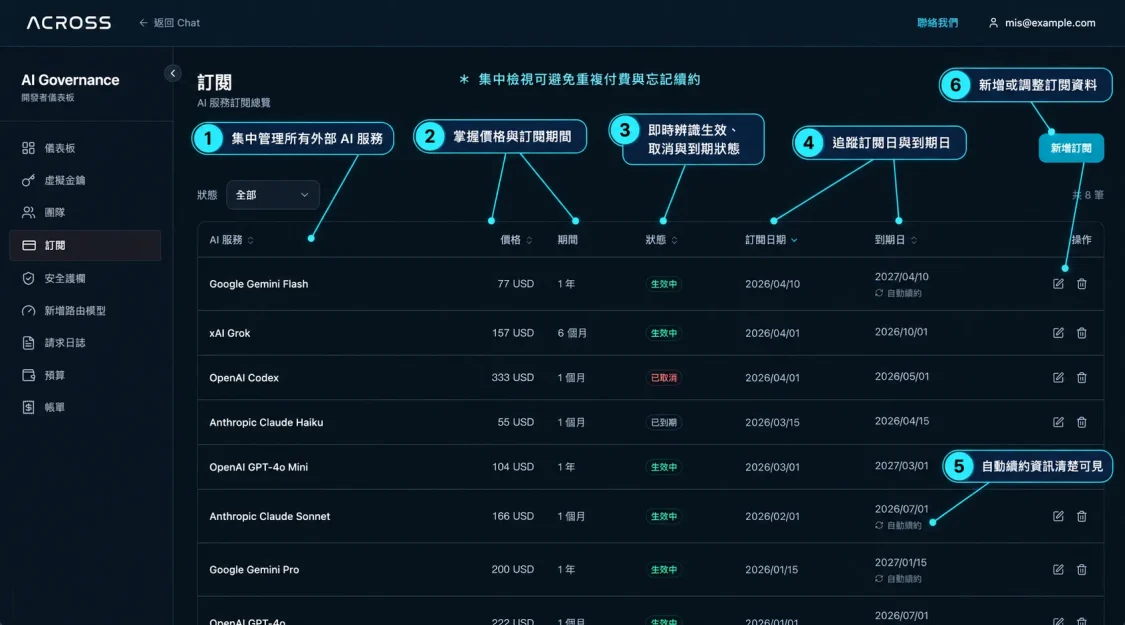Click the 自動續約 label under 2027/04/10
This screenshot has width=1125, height=625.
[898, 293]
